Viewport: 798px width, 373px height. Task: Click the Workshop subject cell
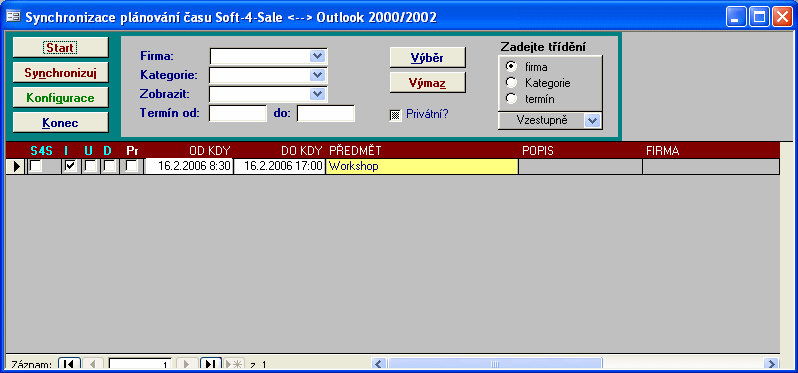pyautogui.click(x=422, y=166)
